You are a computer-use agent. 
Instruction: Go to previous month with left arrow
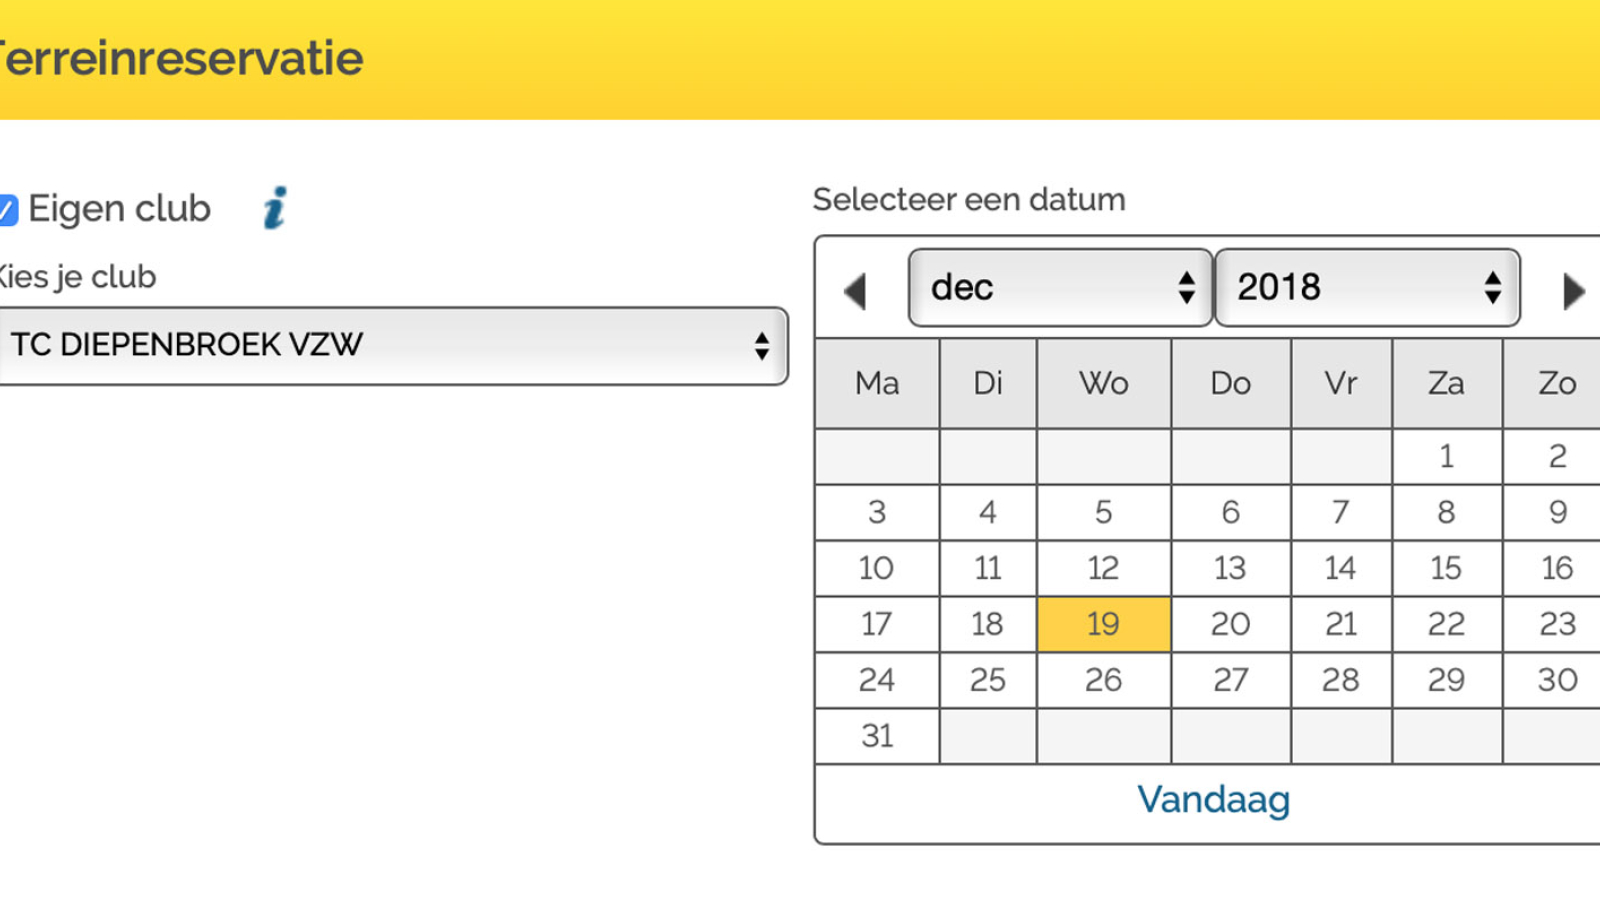[x=855, y=291]
